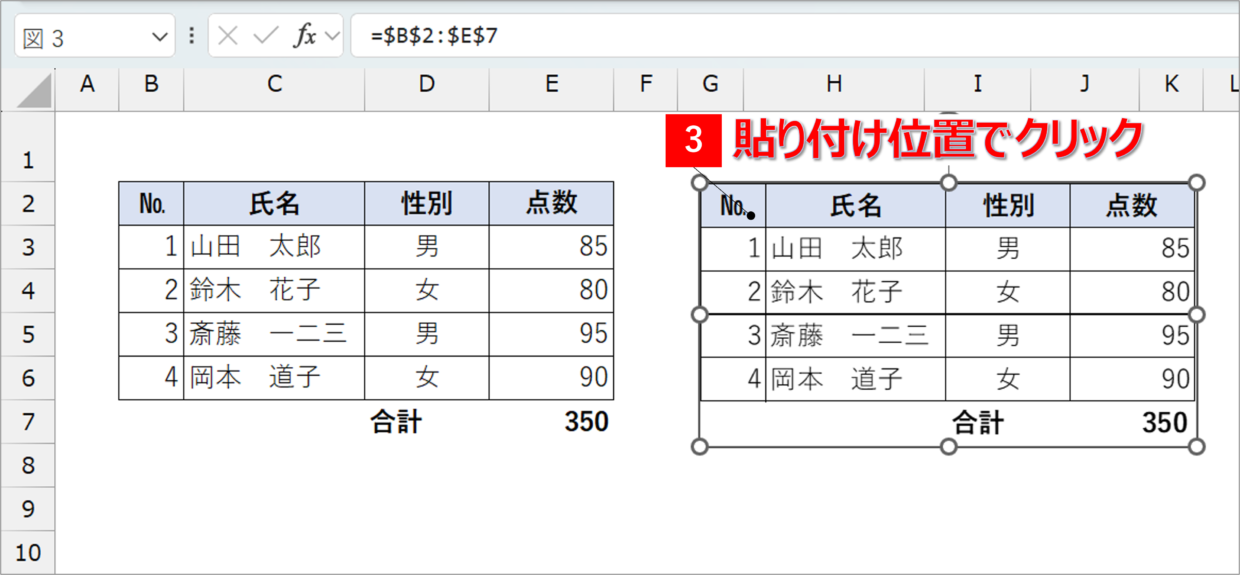Image resolution: width=1240 pixels, height=575 pixels.
Task: Click the score 80 cell in column E
Action: 551,291
